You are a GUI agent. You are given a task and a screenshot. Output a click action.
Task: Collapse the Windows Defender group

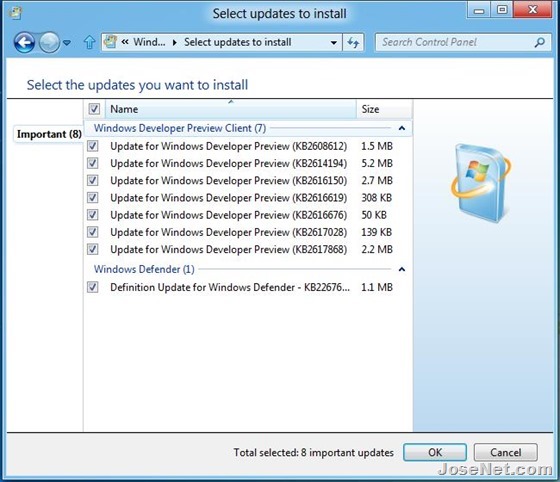point(402,269)
